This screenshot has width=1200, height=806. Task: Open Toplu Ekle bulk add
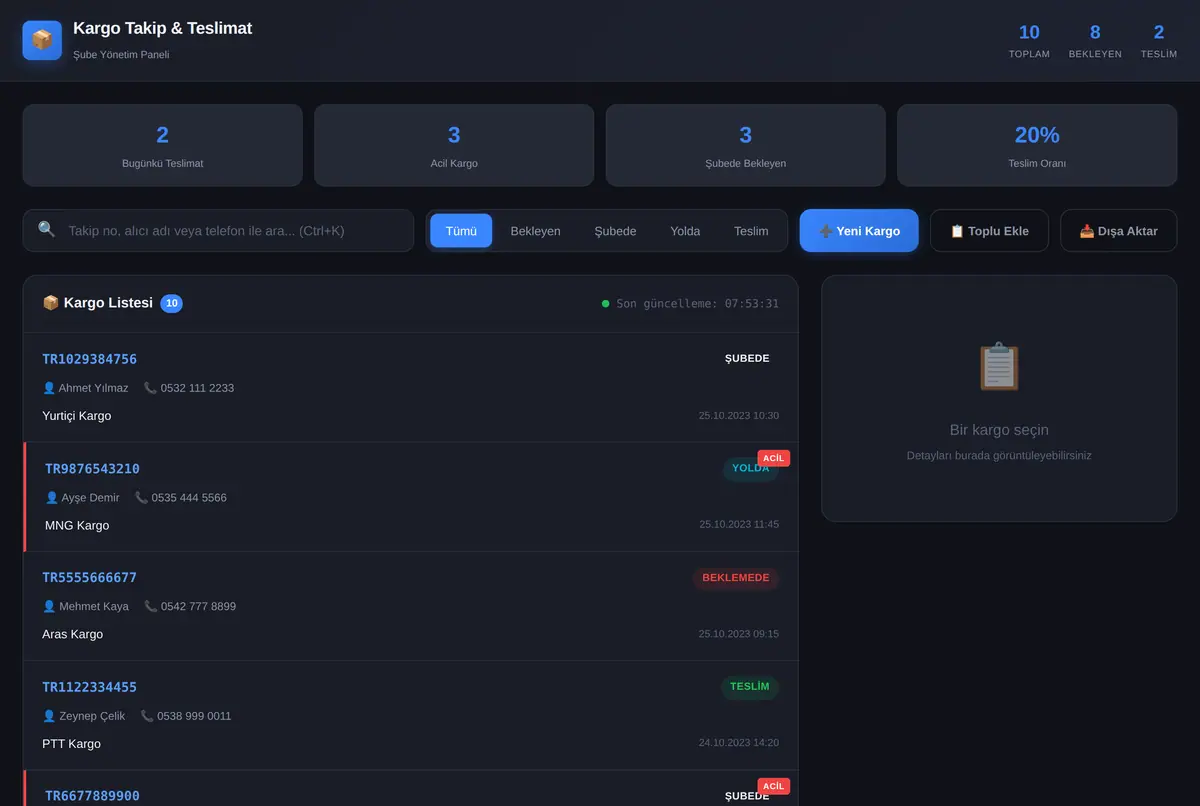(989, 231)
